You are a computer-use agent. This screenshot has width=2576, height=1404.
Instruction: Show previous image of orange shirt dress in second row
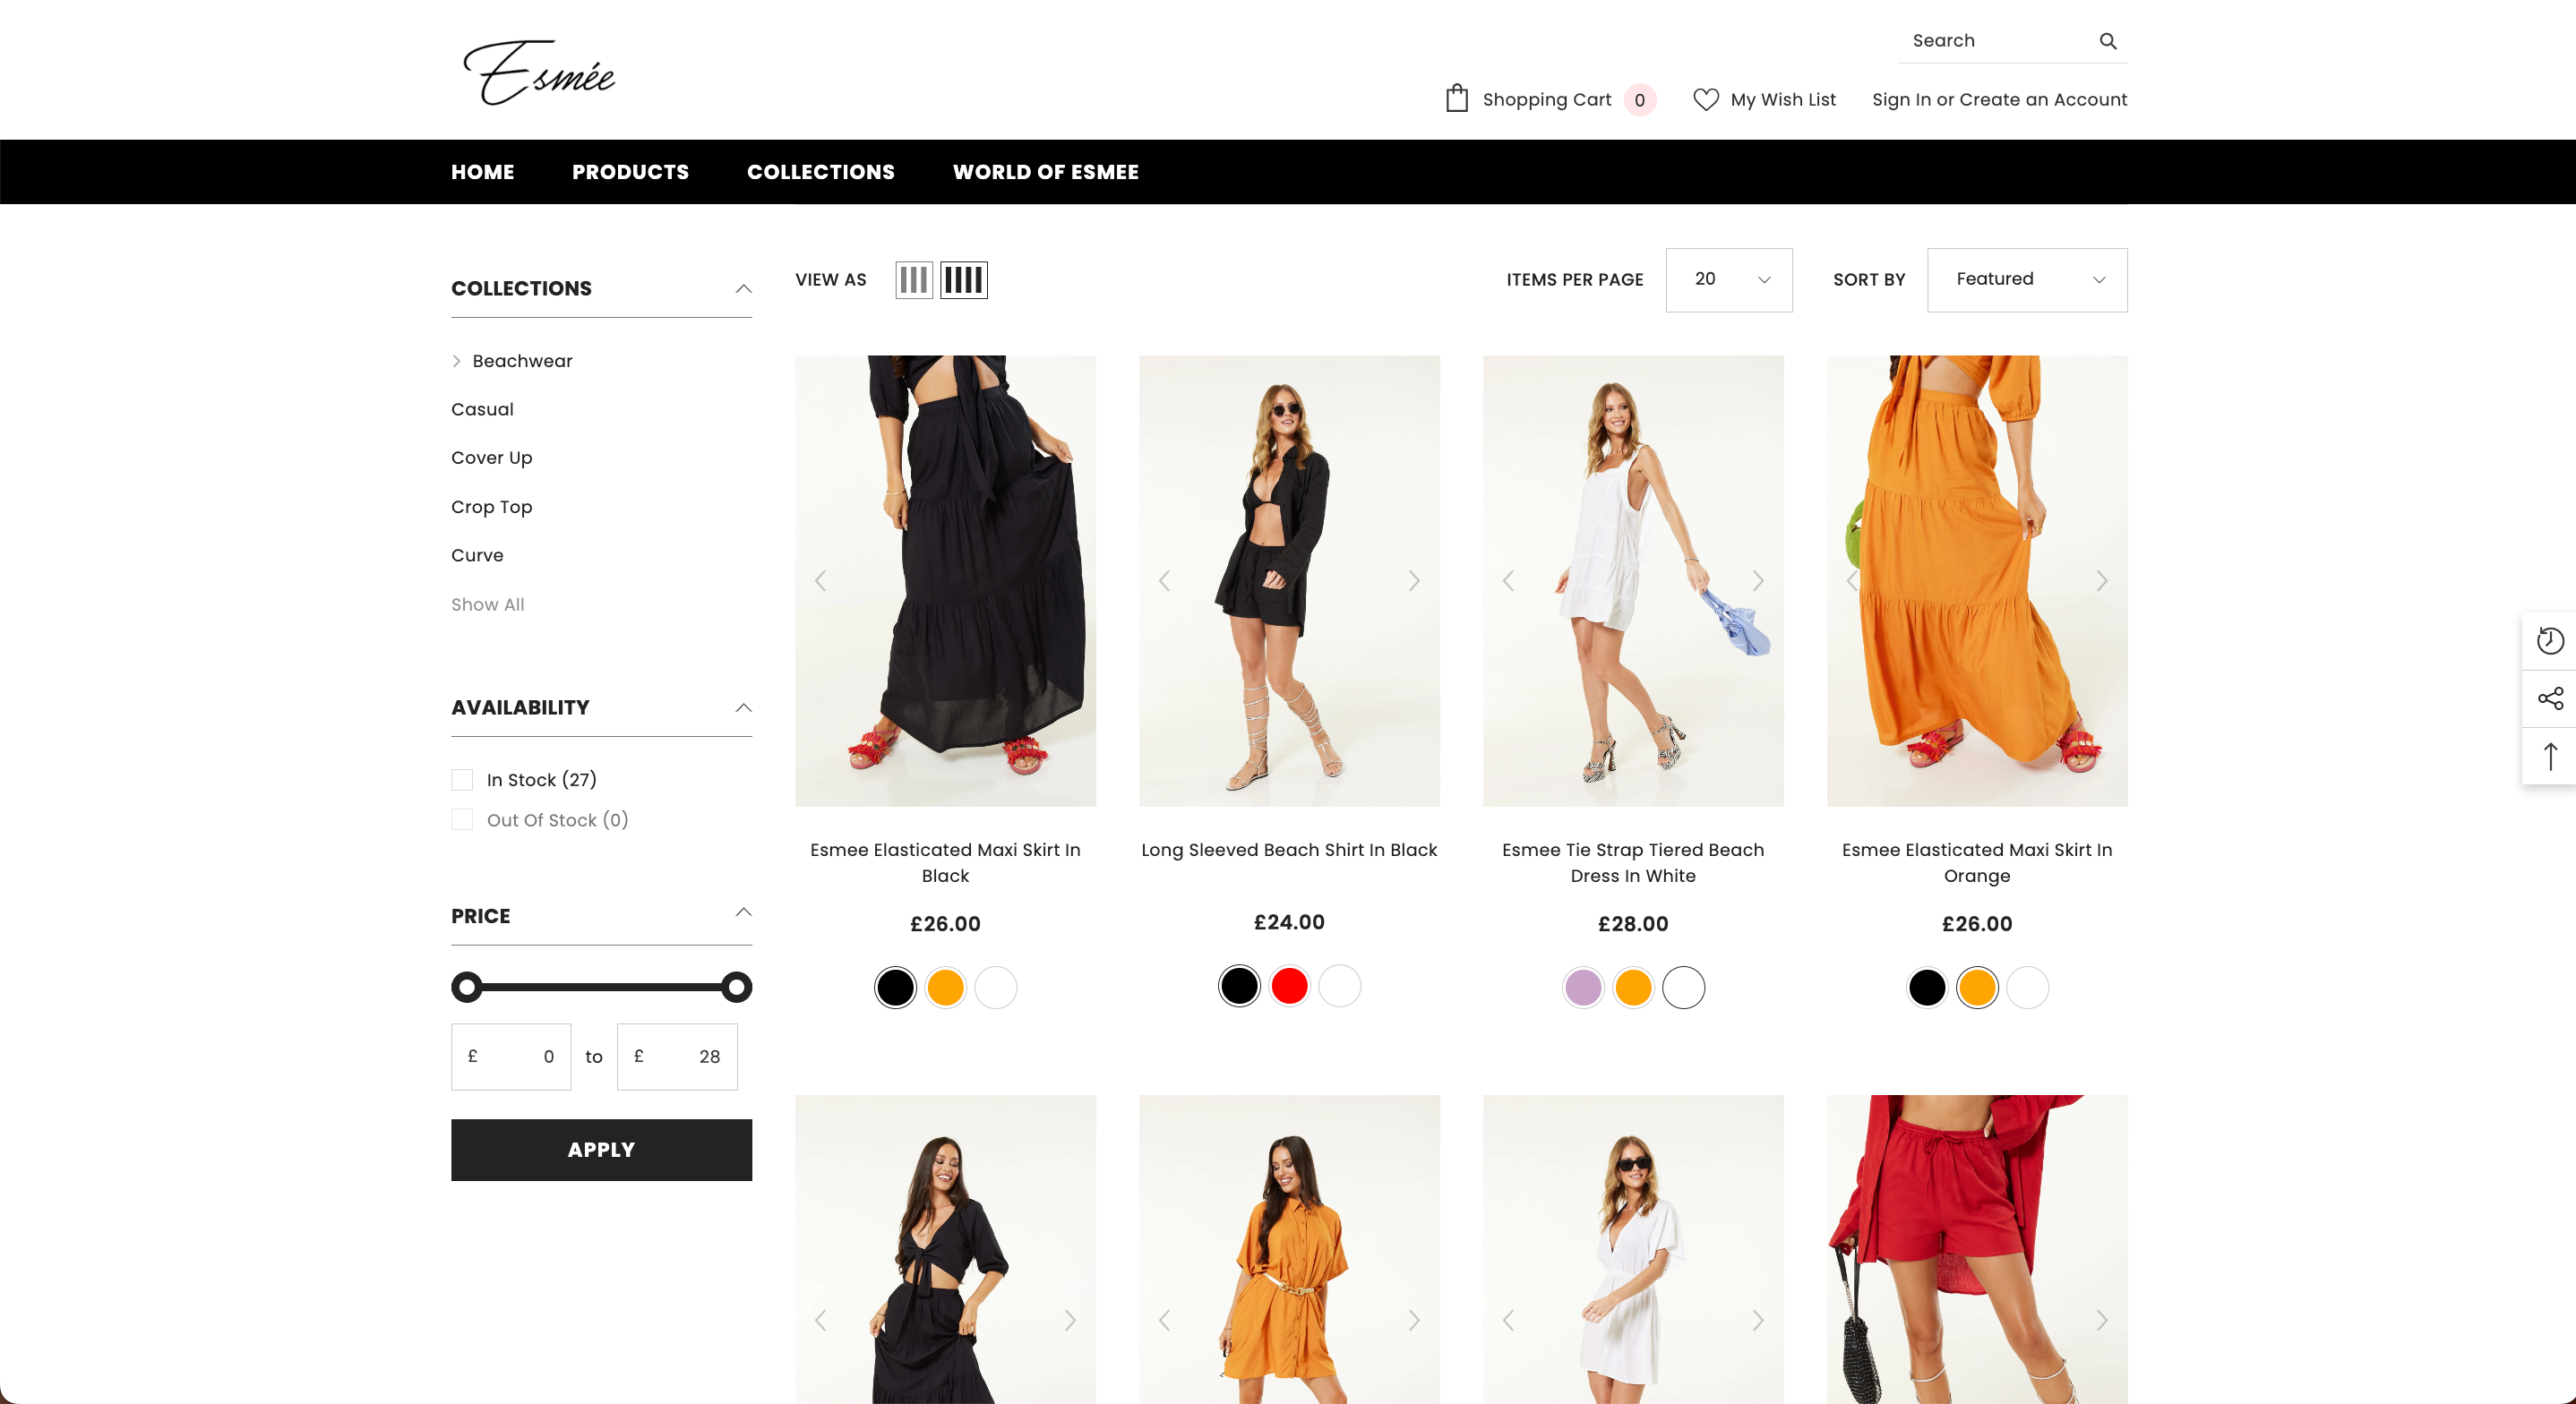(x=1164, y=1320)
